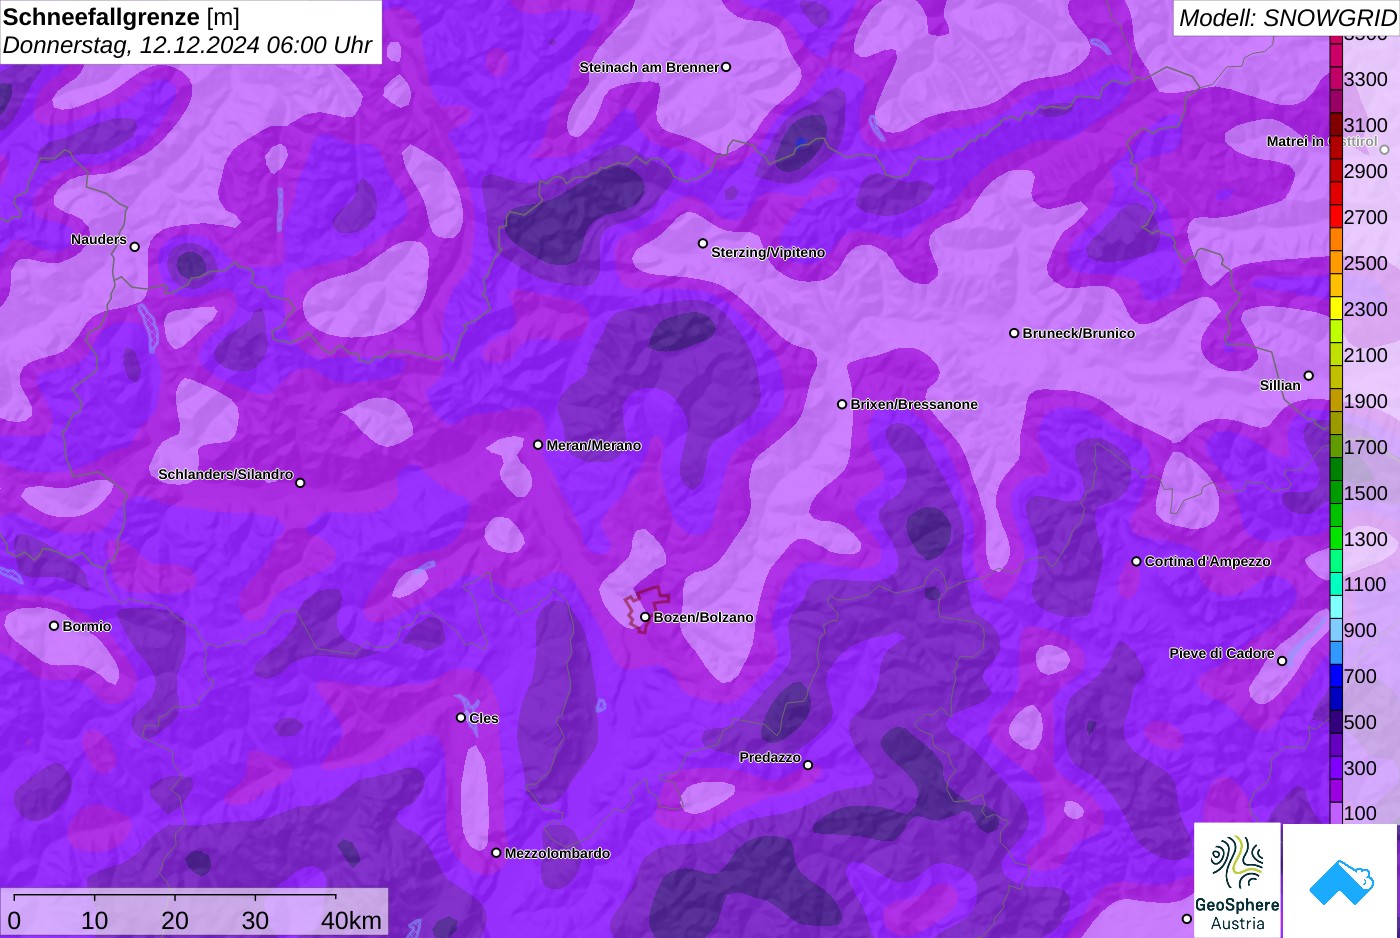Select the Brixen/Bressanone marker
1400x938 pixels.
842,404
